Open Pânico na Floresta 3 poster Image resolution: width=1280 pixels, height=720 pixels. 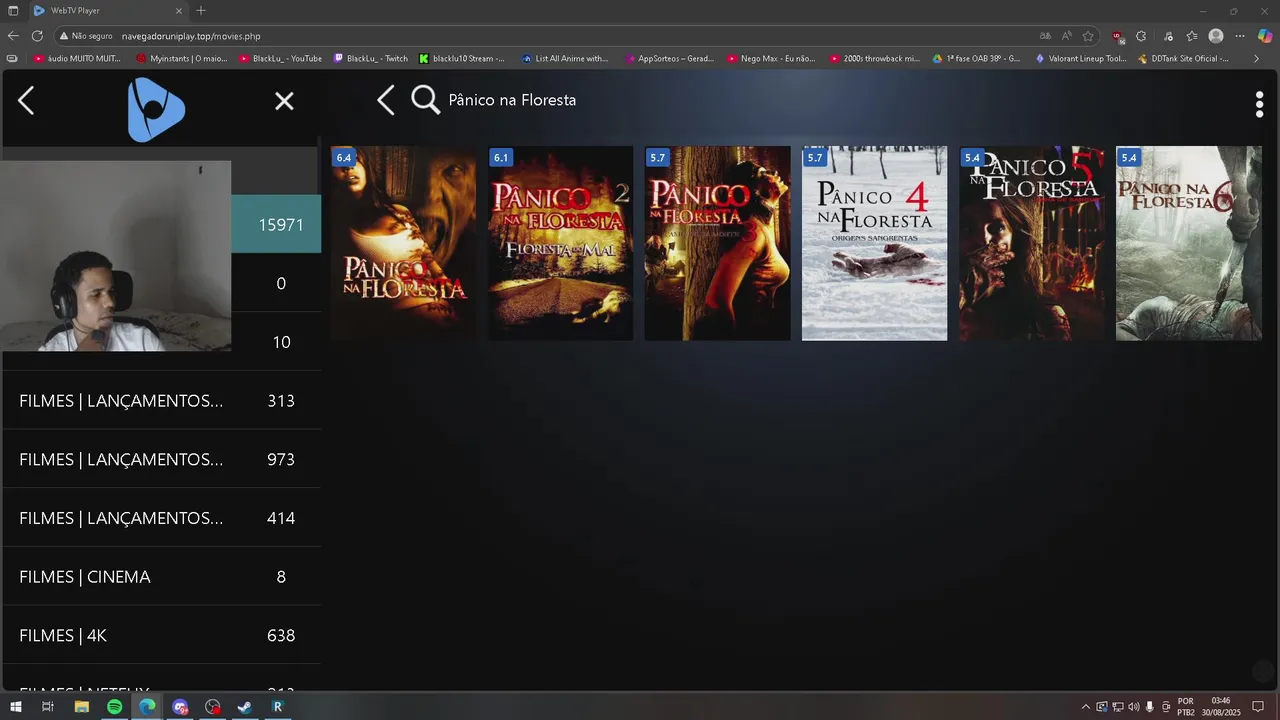click(x=717, y=243)
